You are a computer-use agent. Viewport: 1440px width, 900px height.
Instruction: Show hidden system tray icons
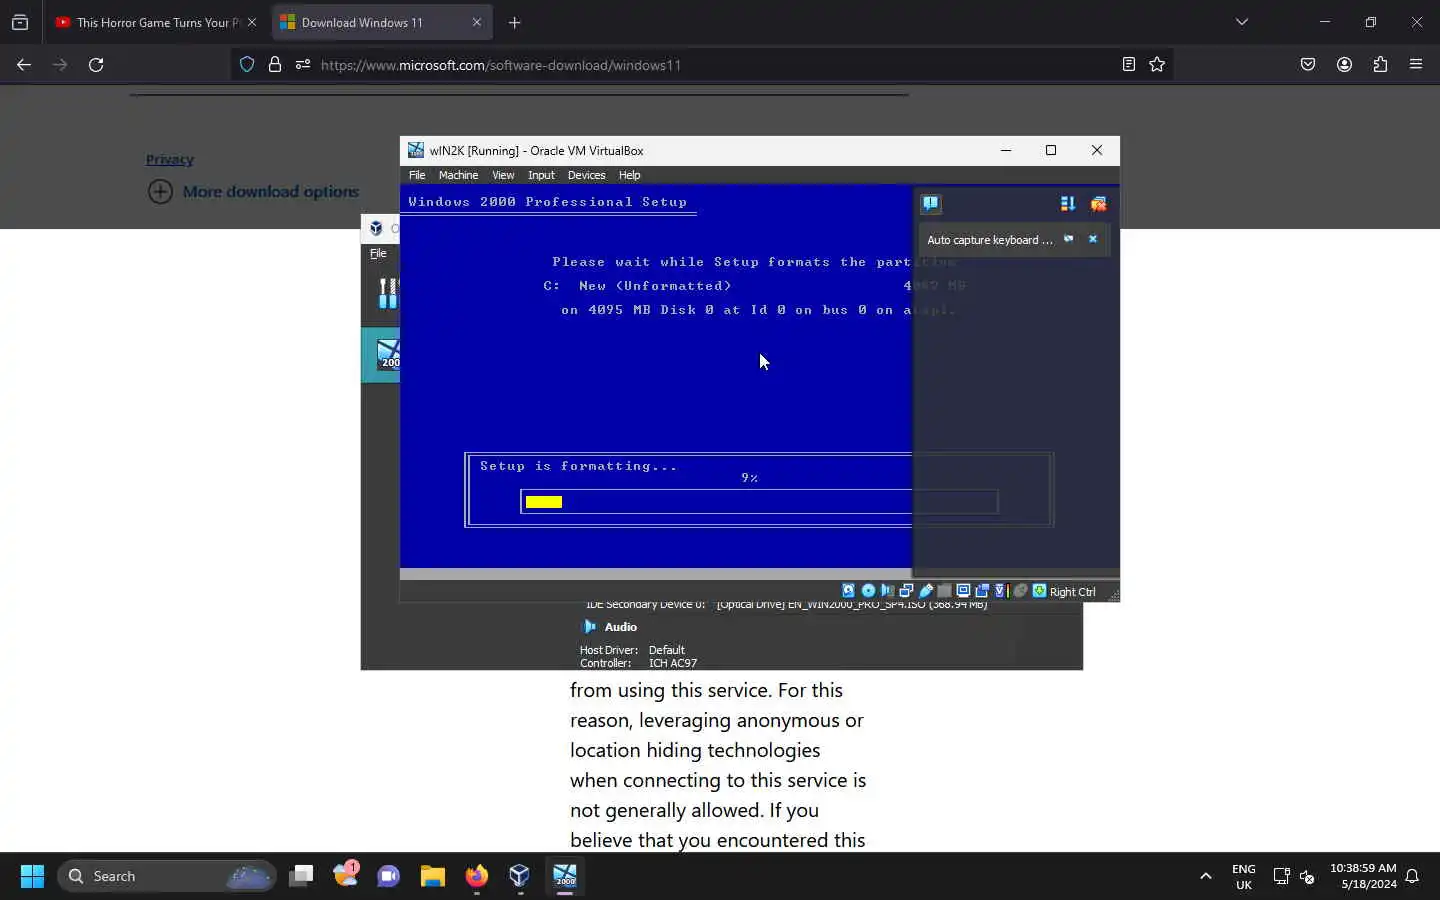(1206, 876)
